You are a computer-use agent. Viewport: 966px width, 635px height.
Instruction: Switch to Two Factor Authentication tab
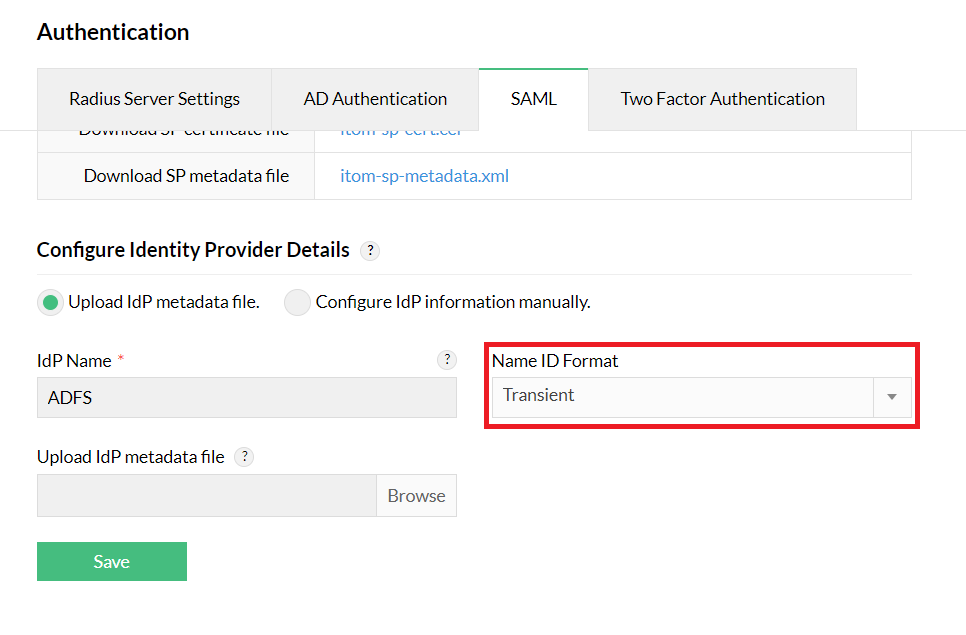tap(722, 99)
